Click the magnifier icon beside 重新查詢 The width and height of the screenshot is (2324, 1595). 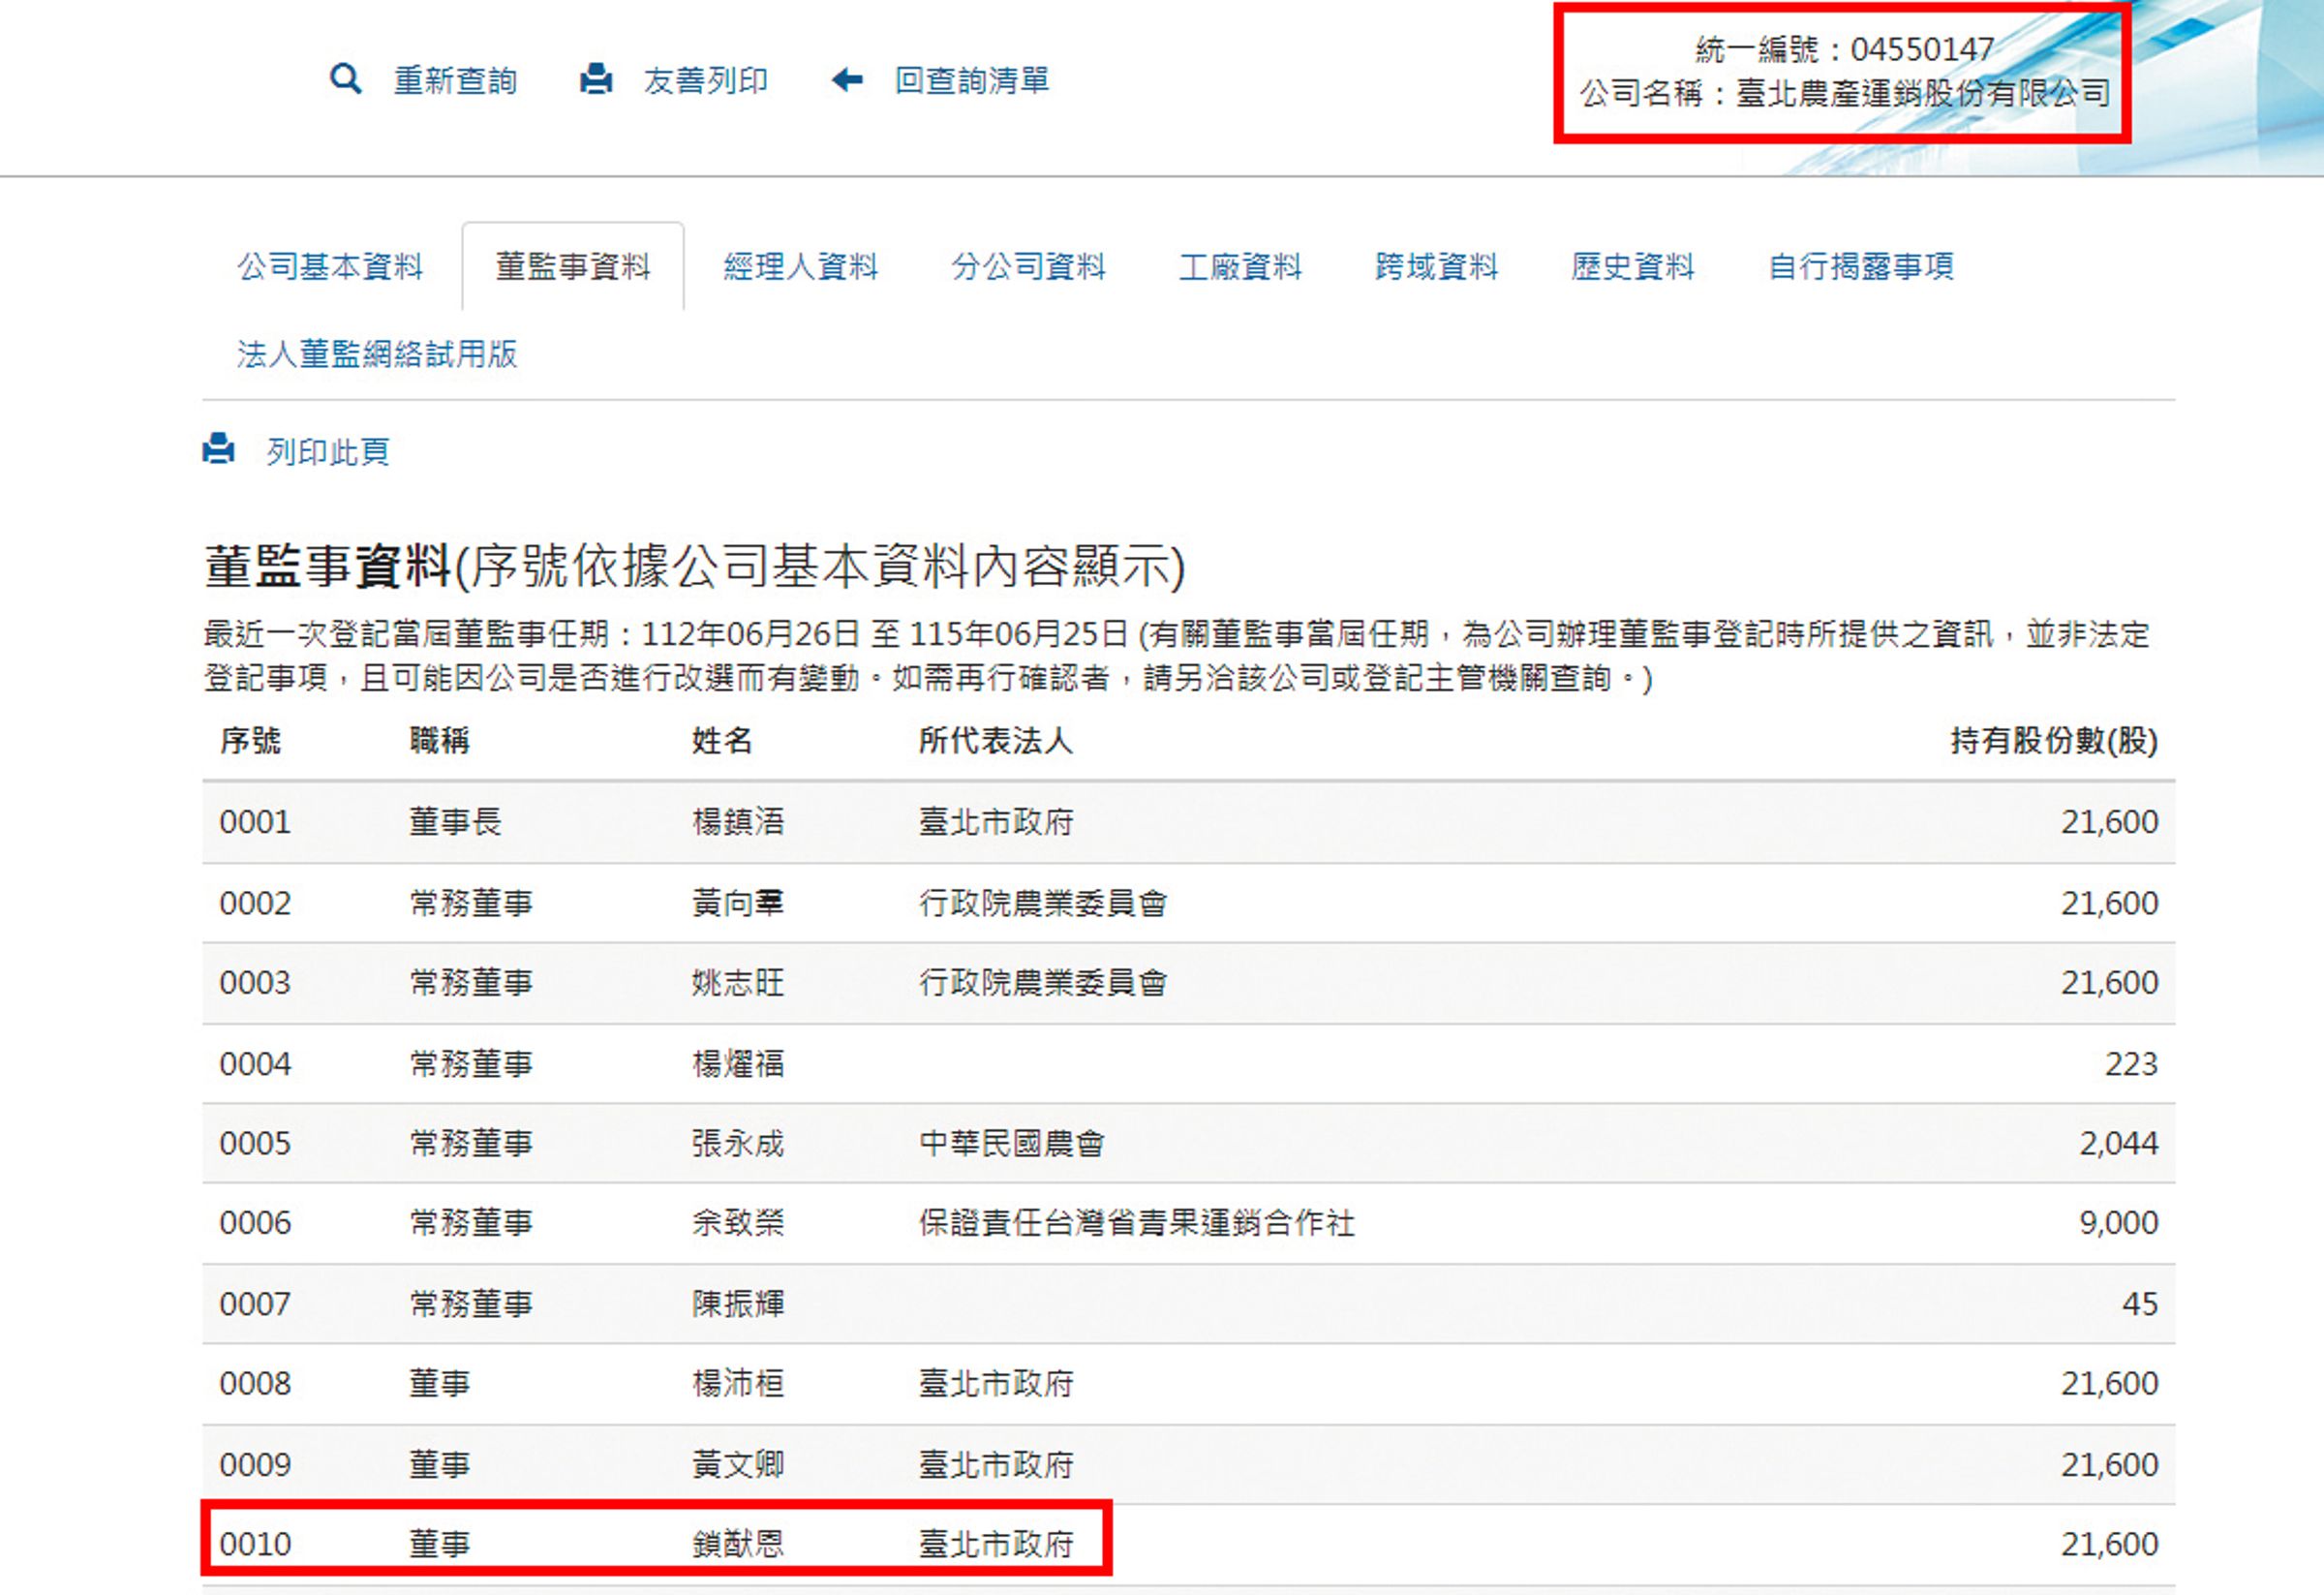point(345,79)
